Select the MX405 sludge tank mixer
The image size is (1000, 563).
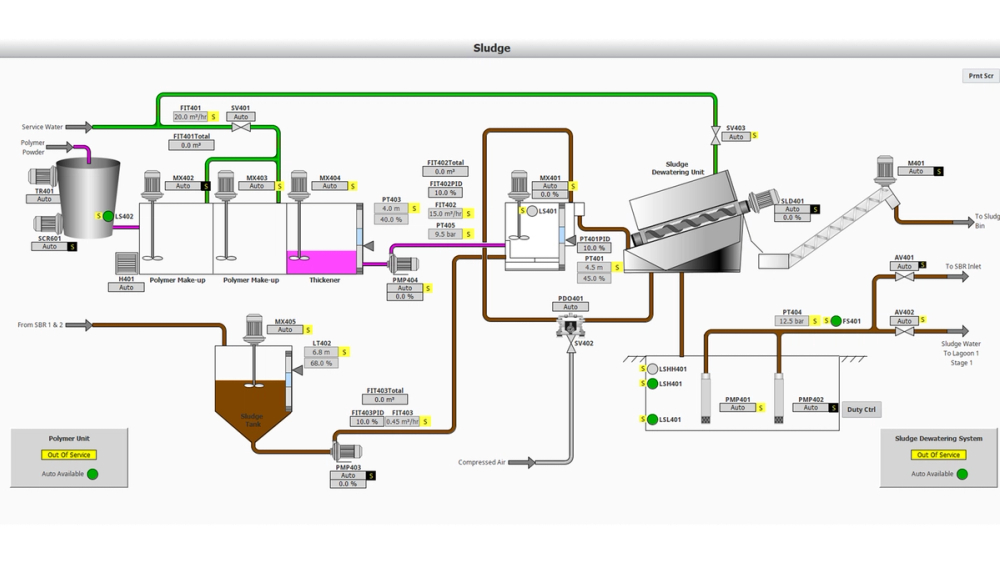(x=254, y=329)
